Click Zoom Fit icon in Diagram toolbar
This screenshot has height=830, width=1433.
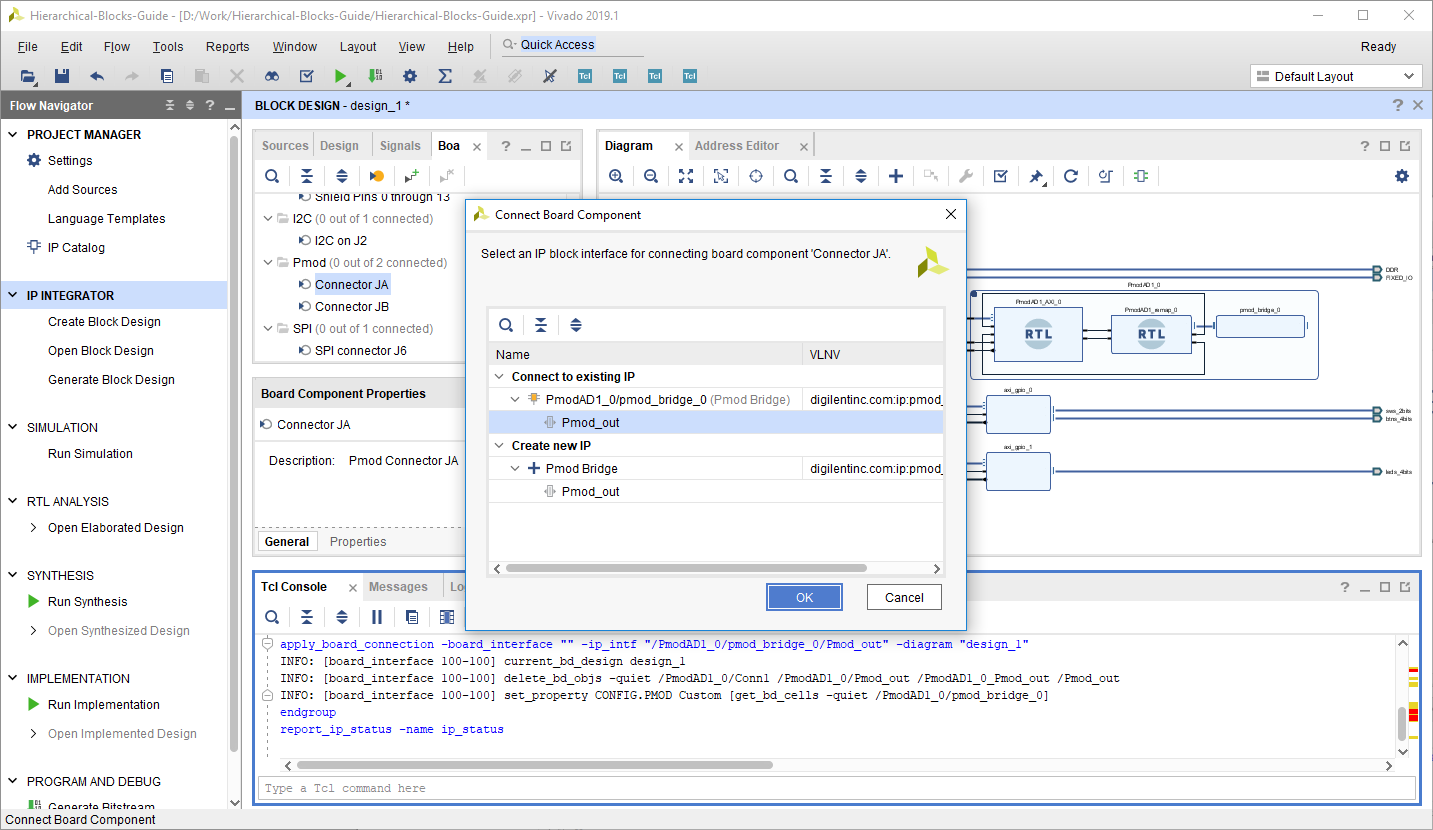pos(686,176)
